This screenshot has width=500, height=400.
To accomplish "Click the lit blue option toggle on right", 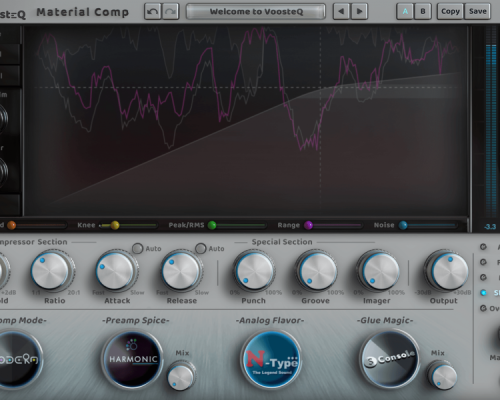I will 483,293.
